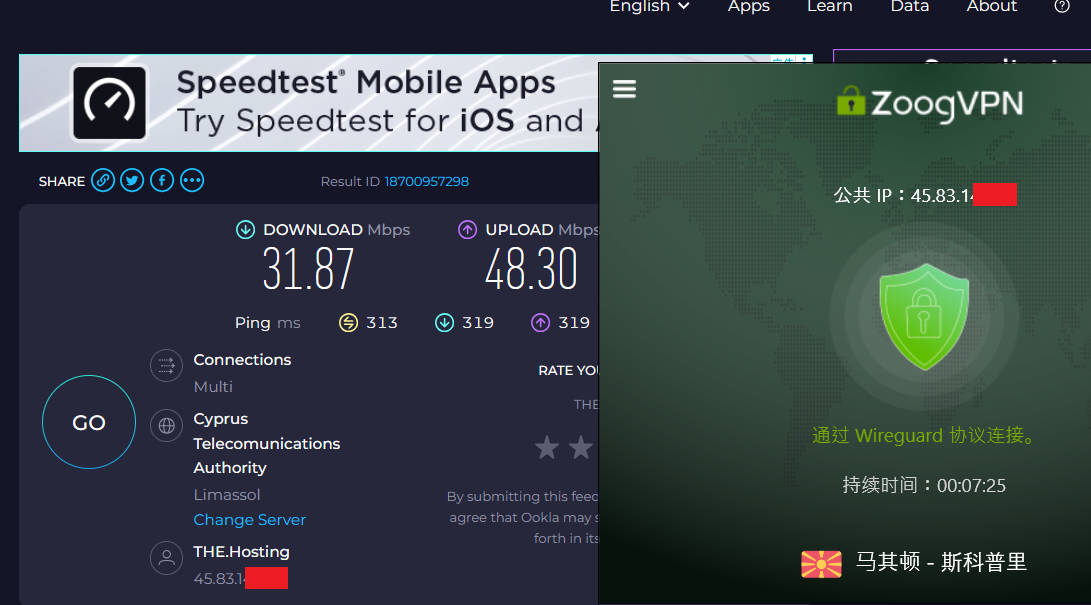1091x605 pixels.
Task: Open the Data menu item
Action: pos(909,6)
